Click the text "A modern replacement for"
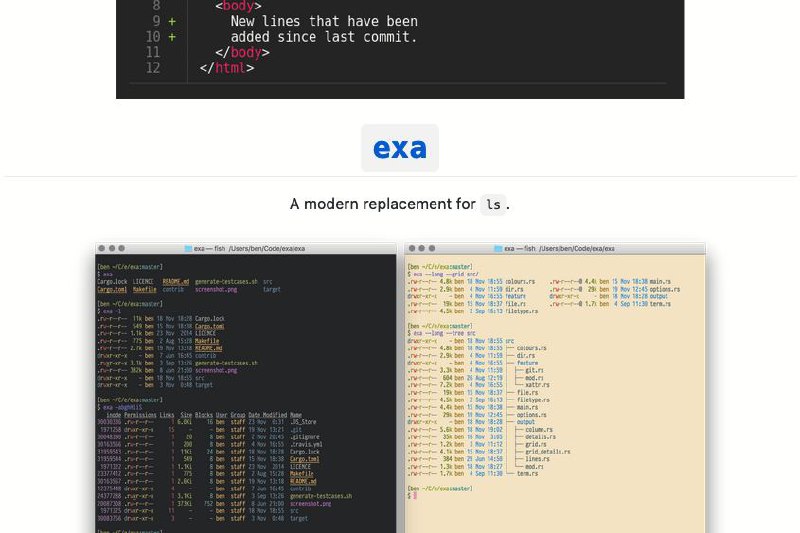 click(x=383, y=204)
